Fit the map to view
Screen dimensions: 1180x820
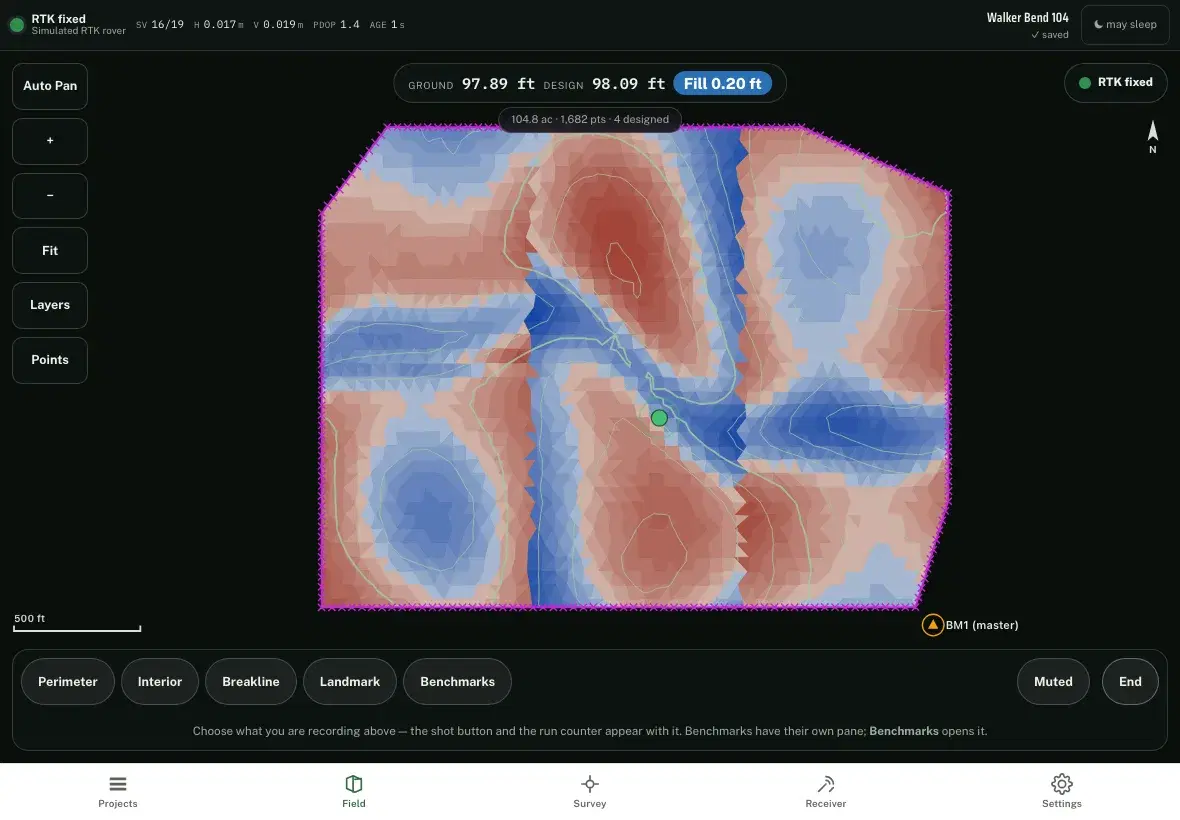(x=50, y=251)
